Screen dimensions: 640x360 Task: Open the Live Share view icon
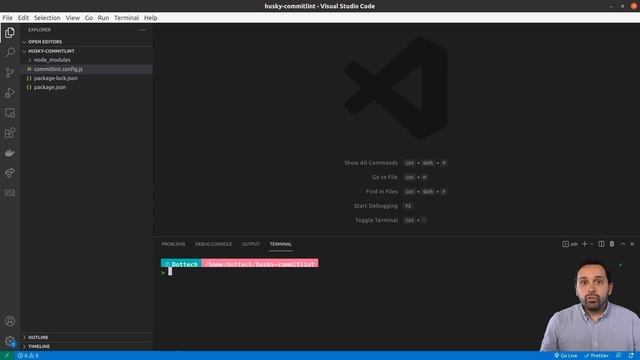[x=10, y=173]
